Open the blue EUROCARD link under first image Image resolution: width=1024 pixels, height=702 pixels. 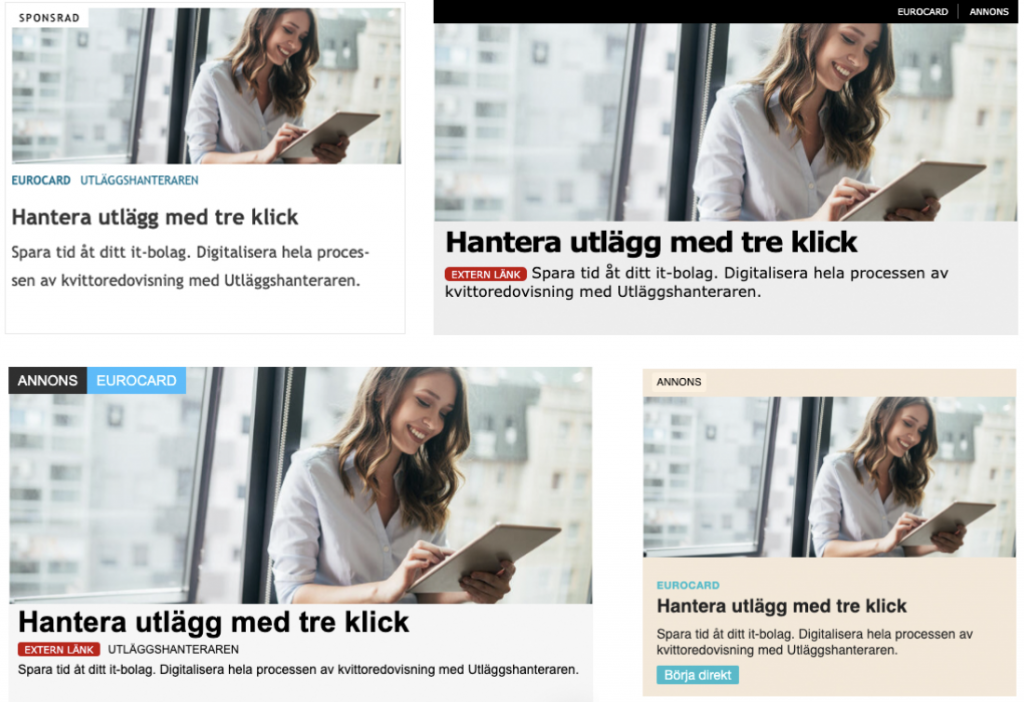[41, 180]
